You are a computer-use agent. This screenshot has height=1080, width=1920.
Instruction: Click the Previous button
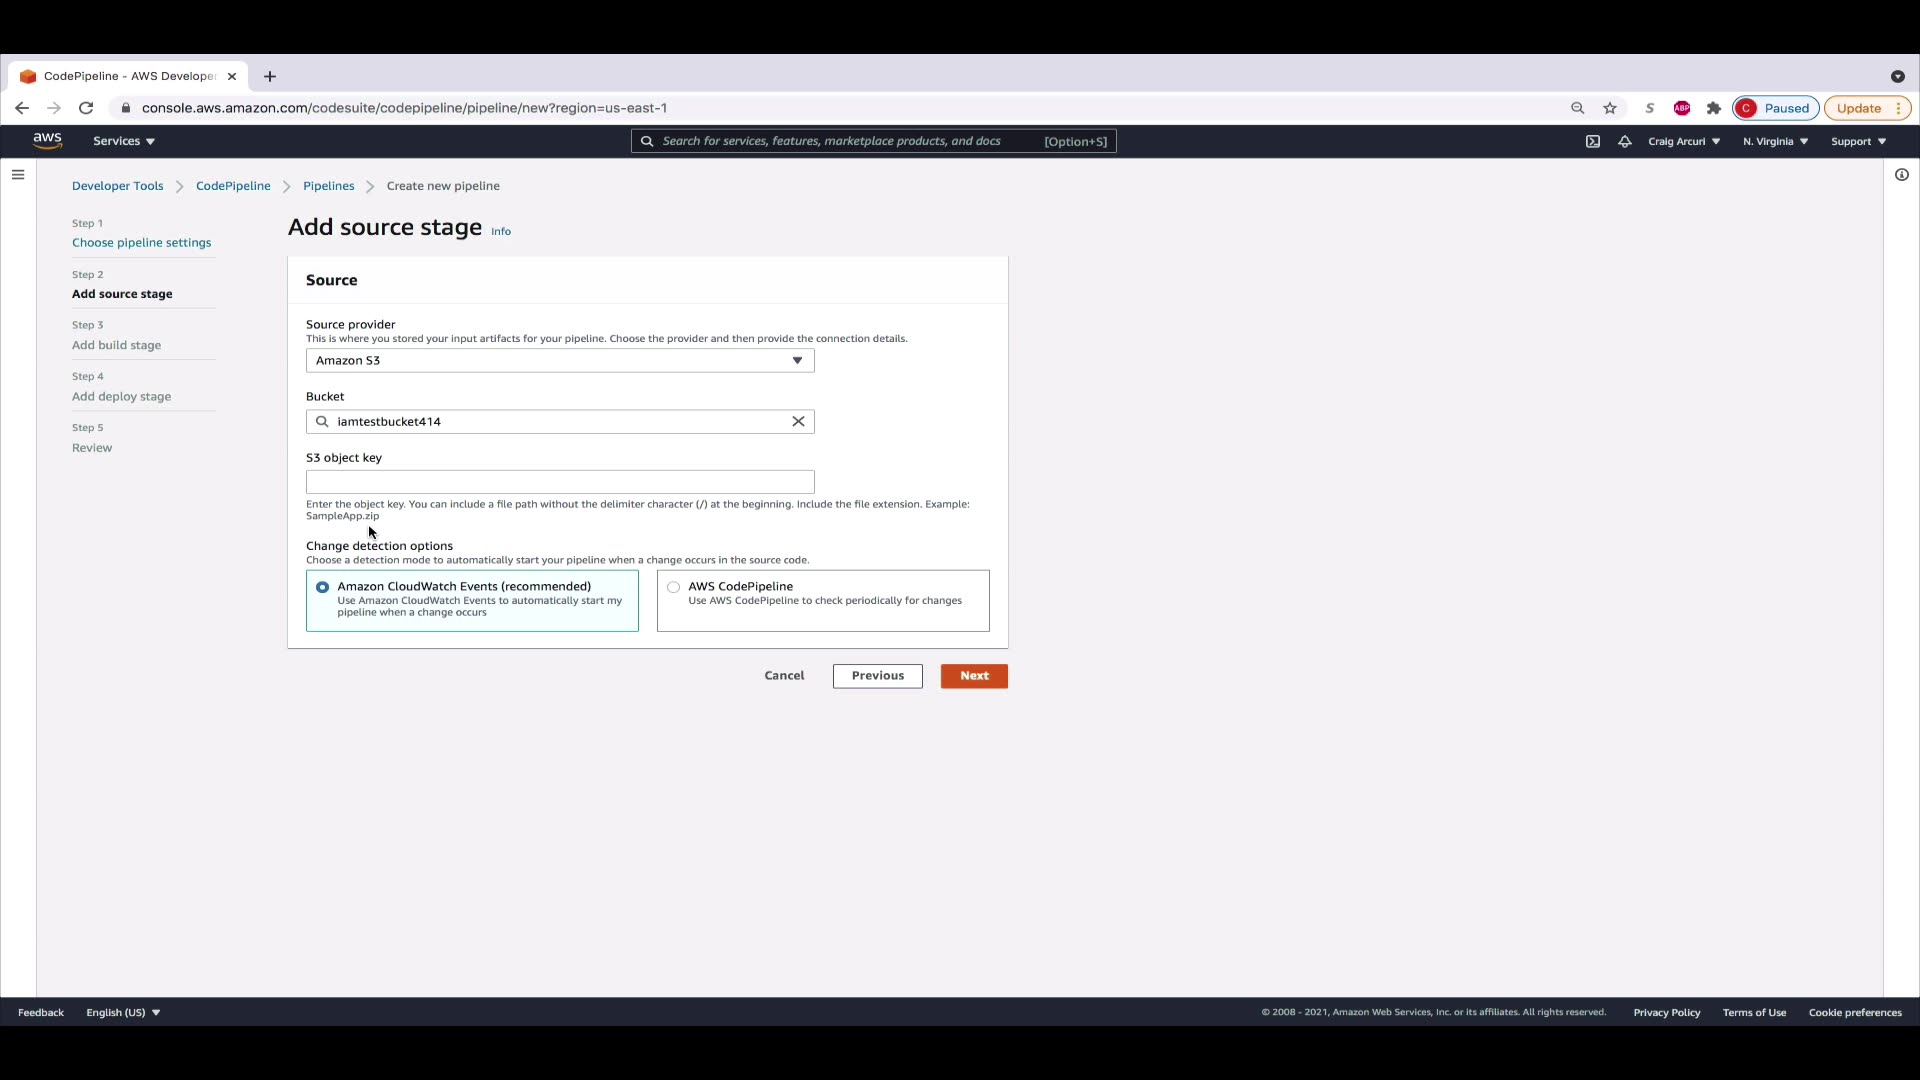[877, 676]
